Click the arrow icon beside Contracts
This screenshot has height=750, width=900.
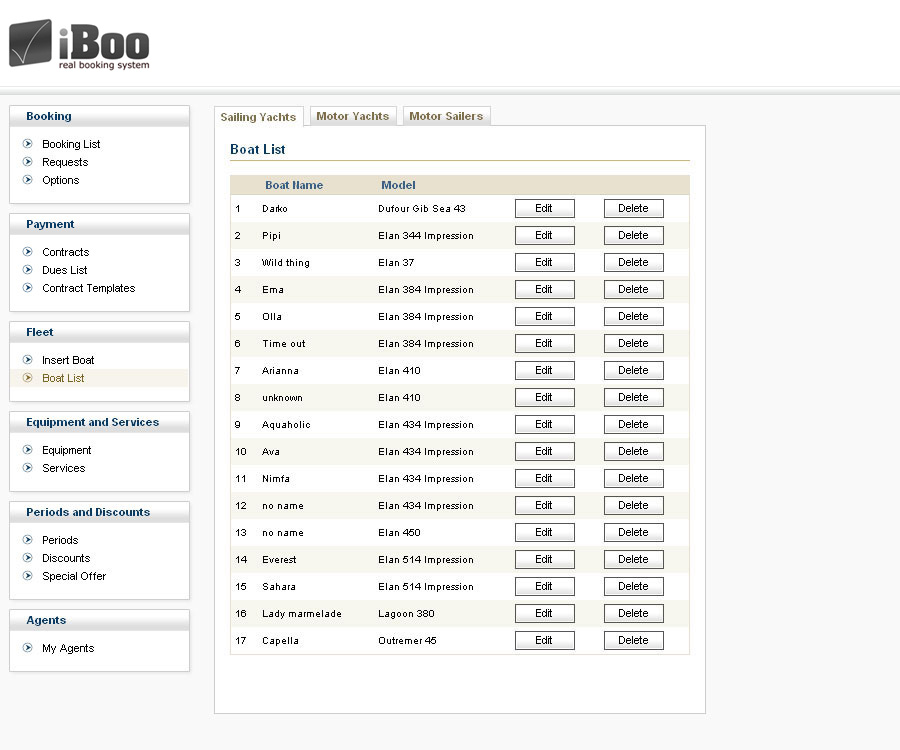tap(28, 252)
